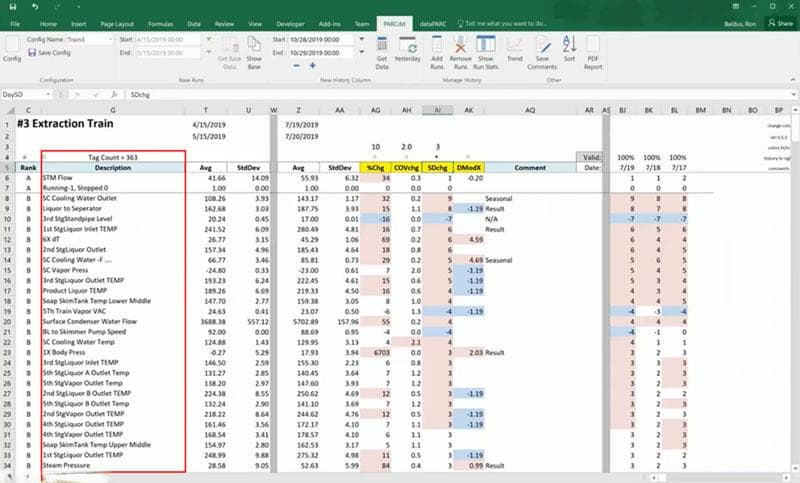Open the Name Box dropdown arrow
The width and height of the screenshot is (800, 483).
click(48, 95)
